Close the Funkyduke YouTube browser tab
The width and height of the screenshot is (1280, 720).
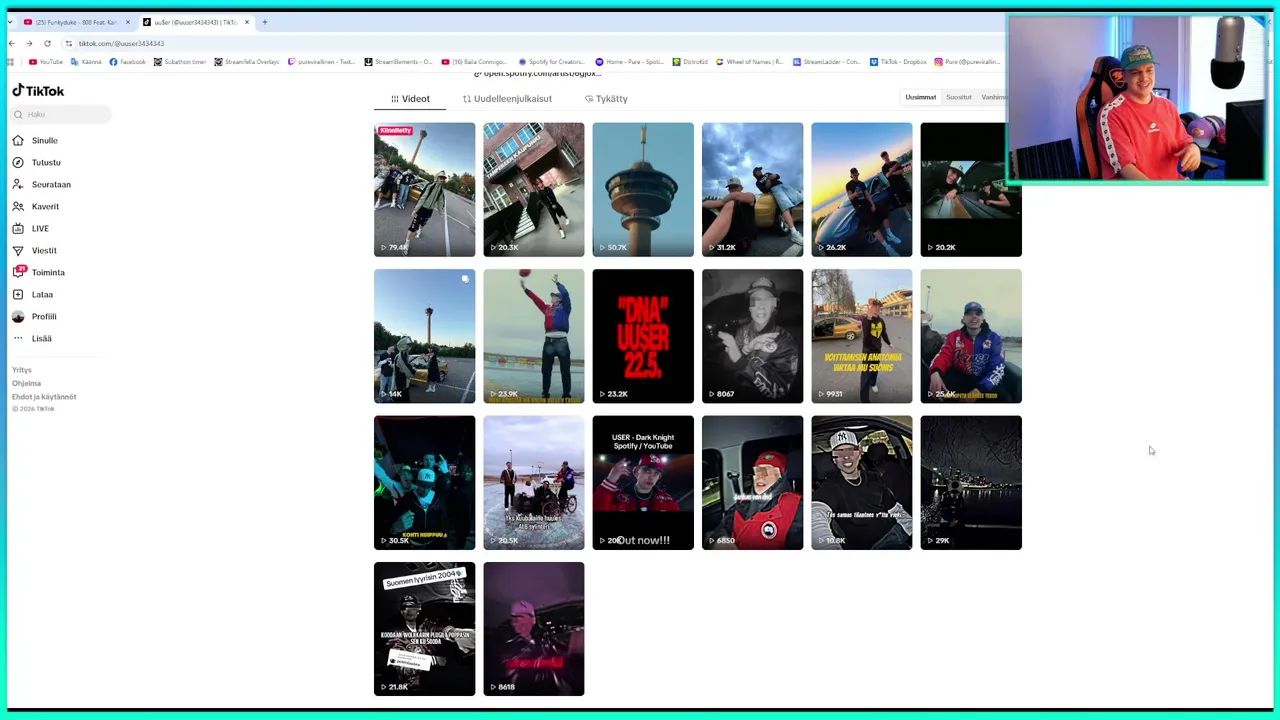[x=127, y=22]
